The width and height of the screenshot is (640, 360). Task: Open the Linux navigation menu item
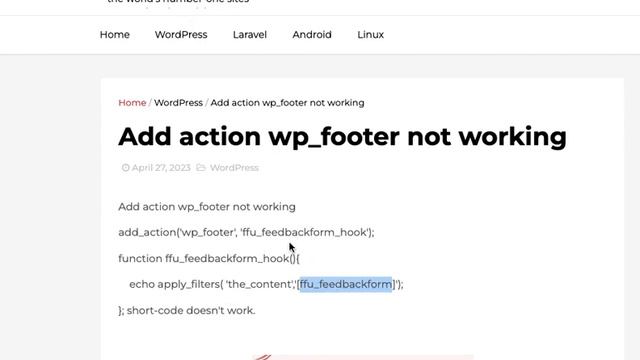[x=371, y=35]
